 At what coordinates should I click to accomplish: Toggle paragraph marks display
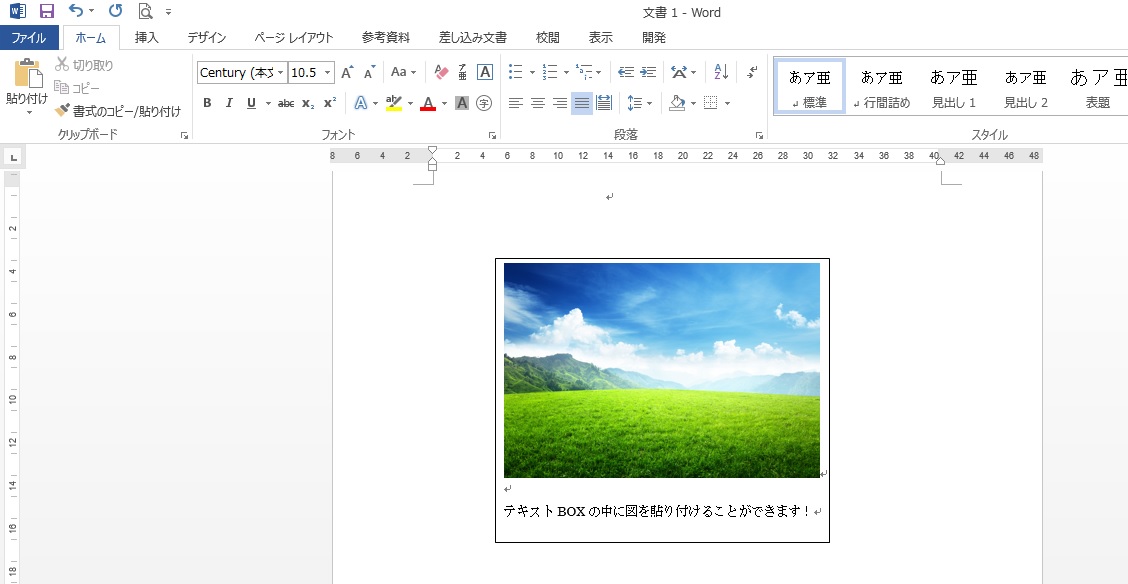(x=753, y=72)
